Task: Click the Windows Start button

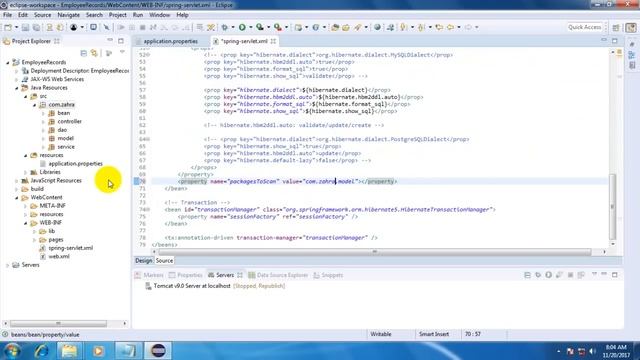Action: coord(12,351)
